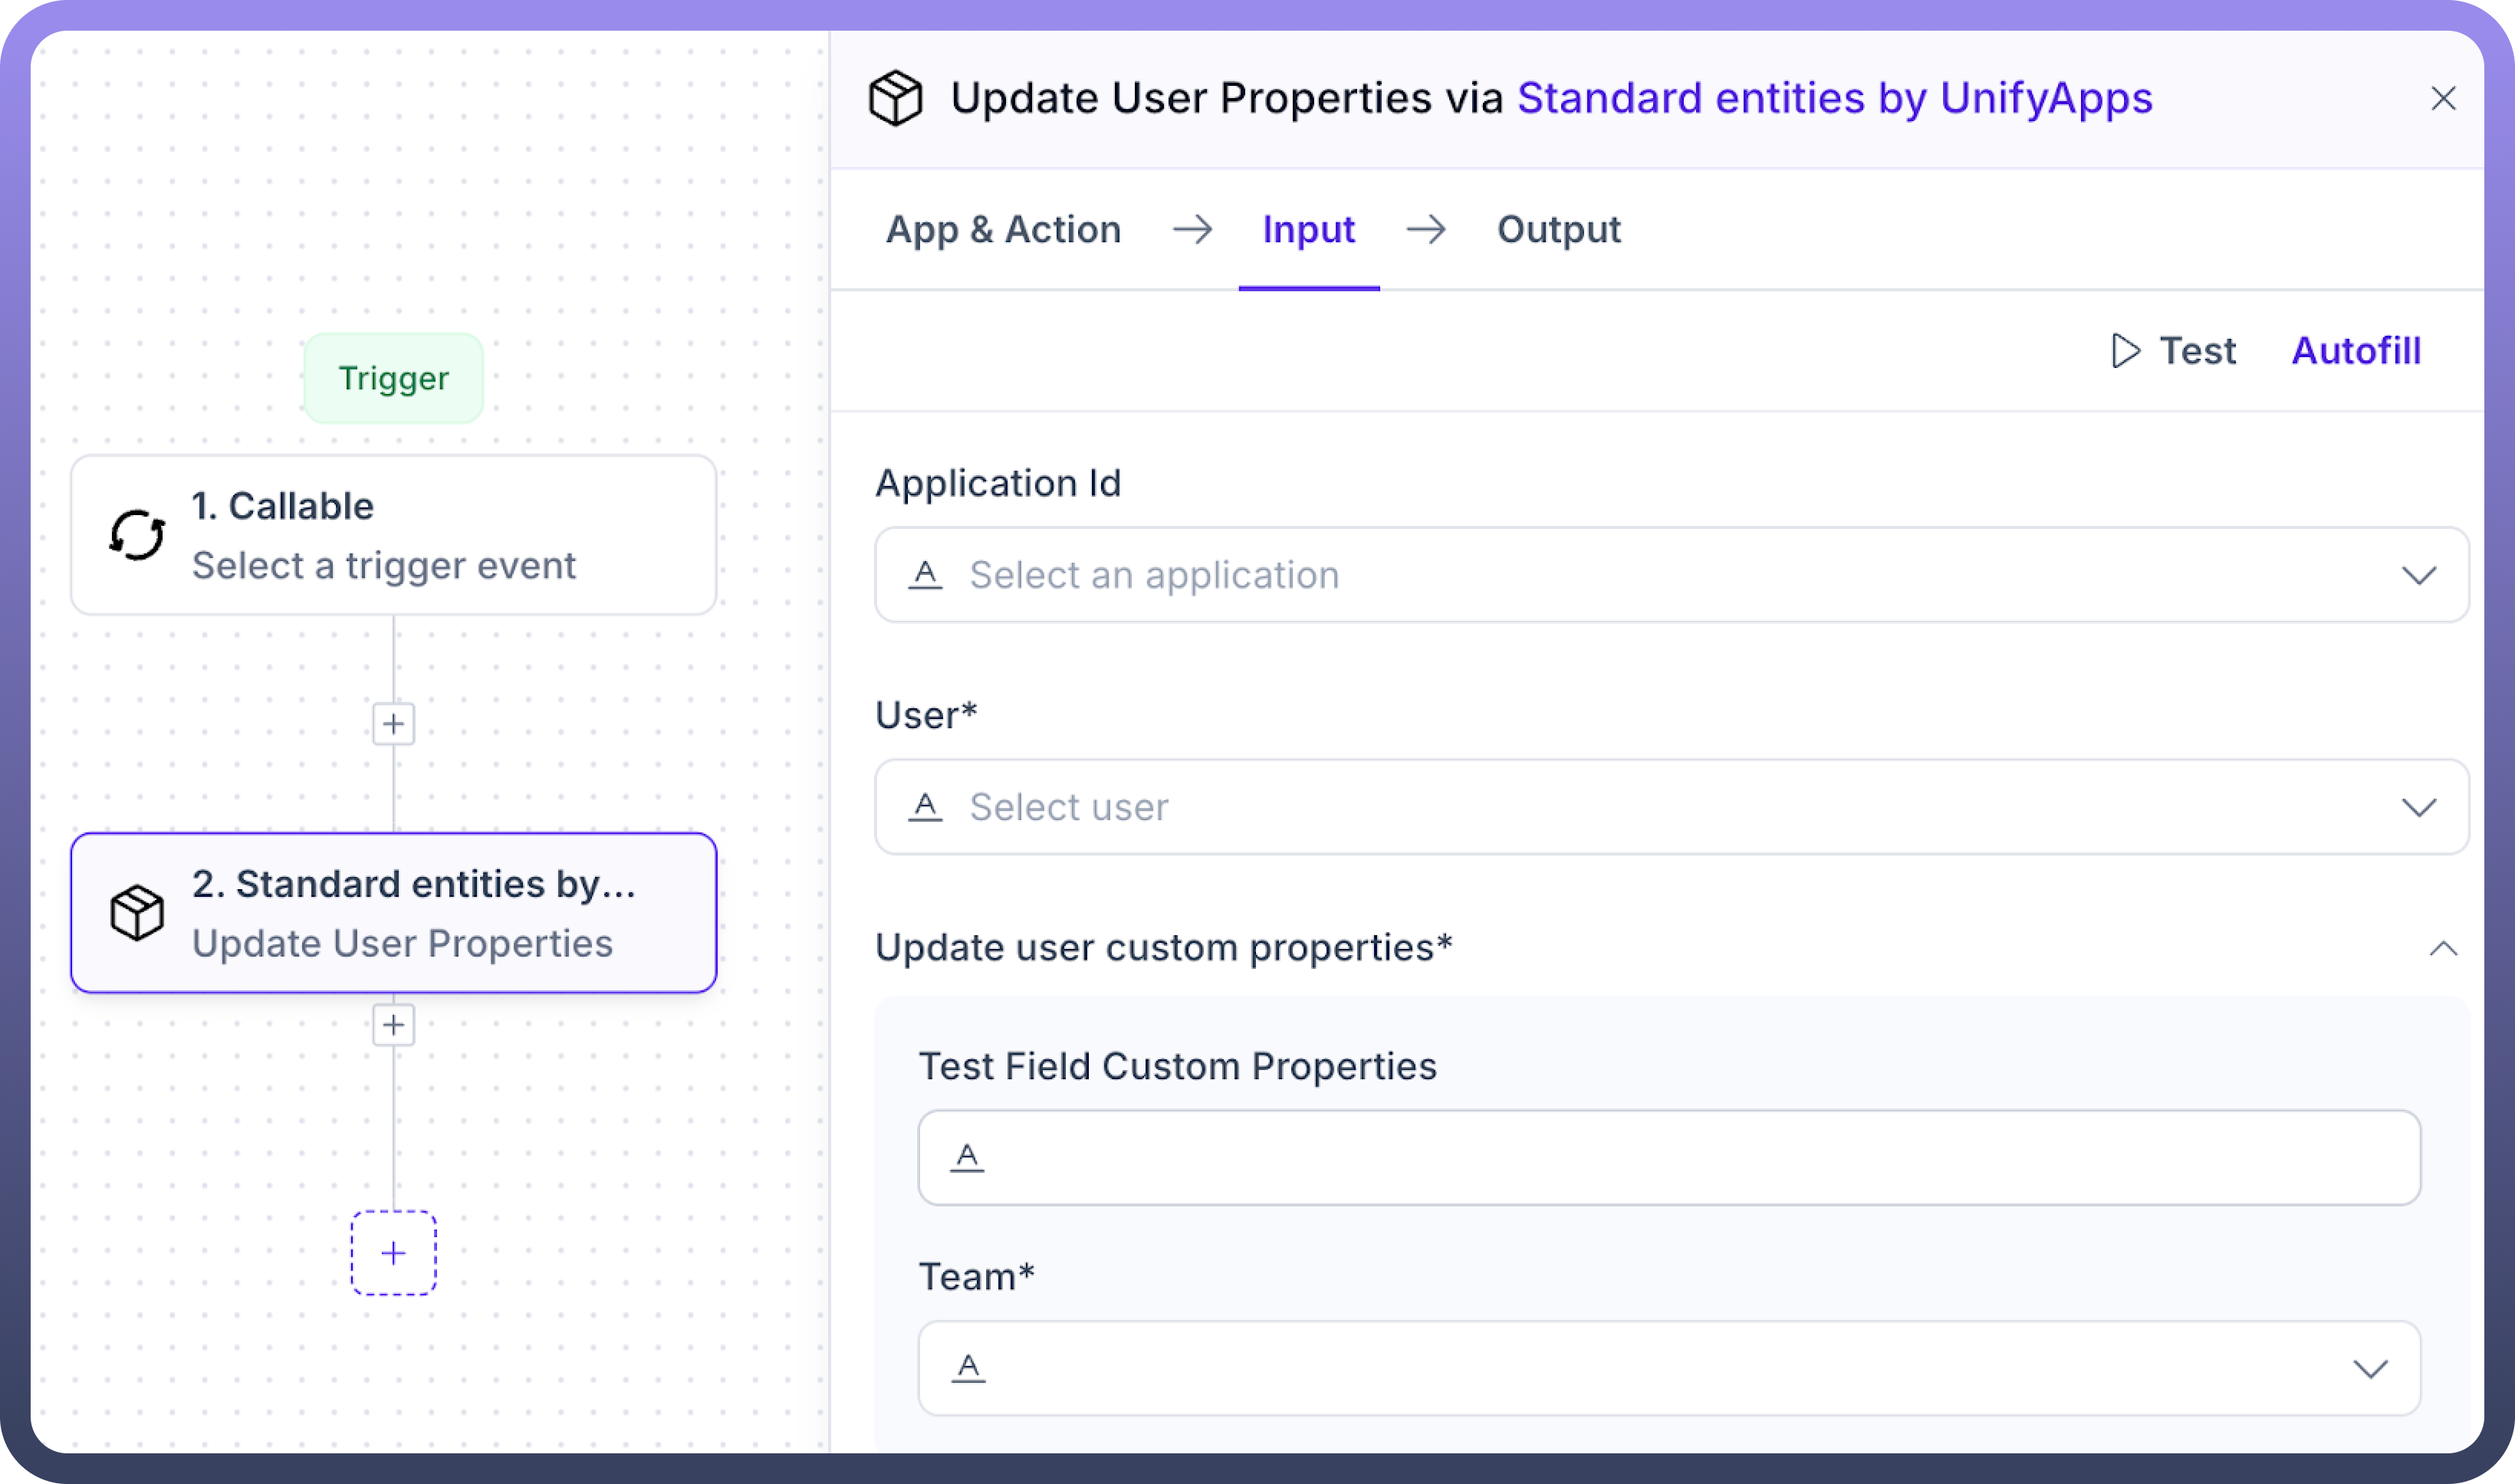Click the Autofill link
Image resolution: width=2515 pixels, height=1484 pixels.
click(x=2356, y=351)
